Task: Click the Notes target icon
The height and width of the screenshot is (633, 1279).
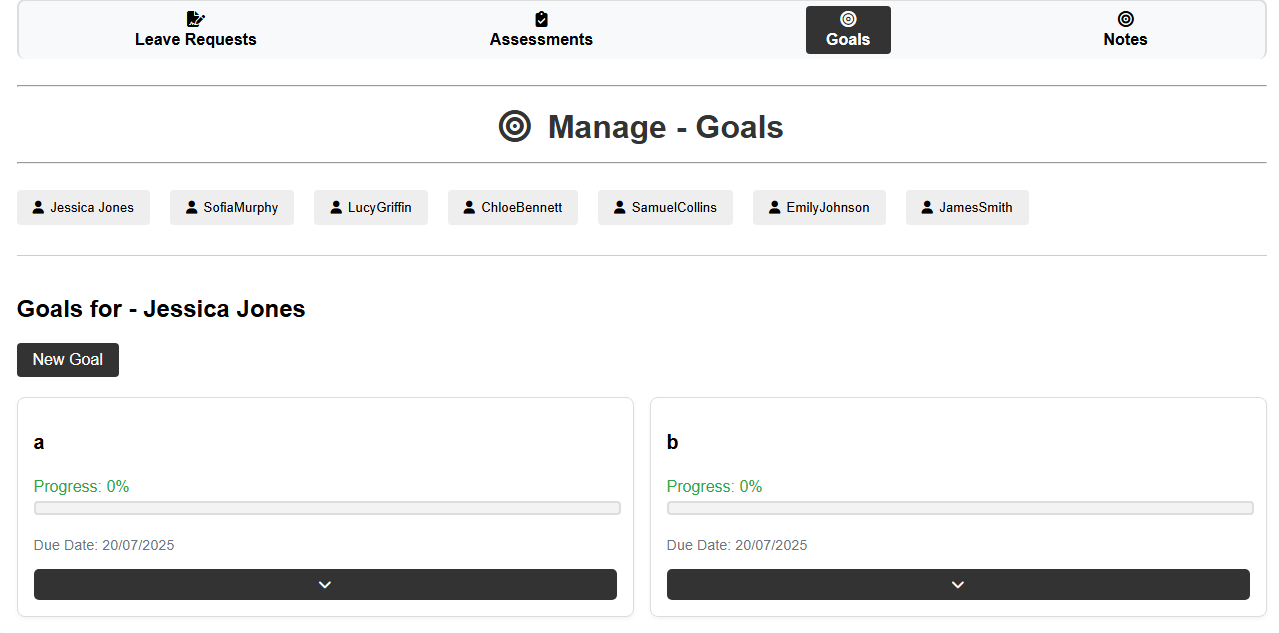Action: point(1125,17)
